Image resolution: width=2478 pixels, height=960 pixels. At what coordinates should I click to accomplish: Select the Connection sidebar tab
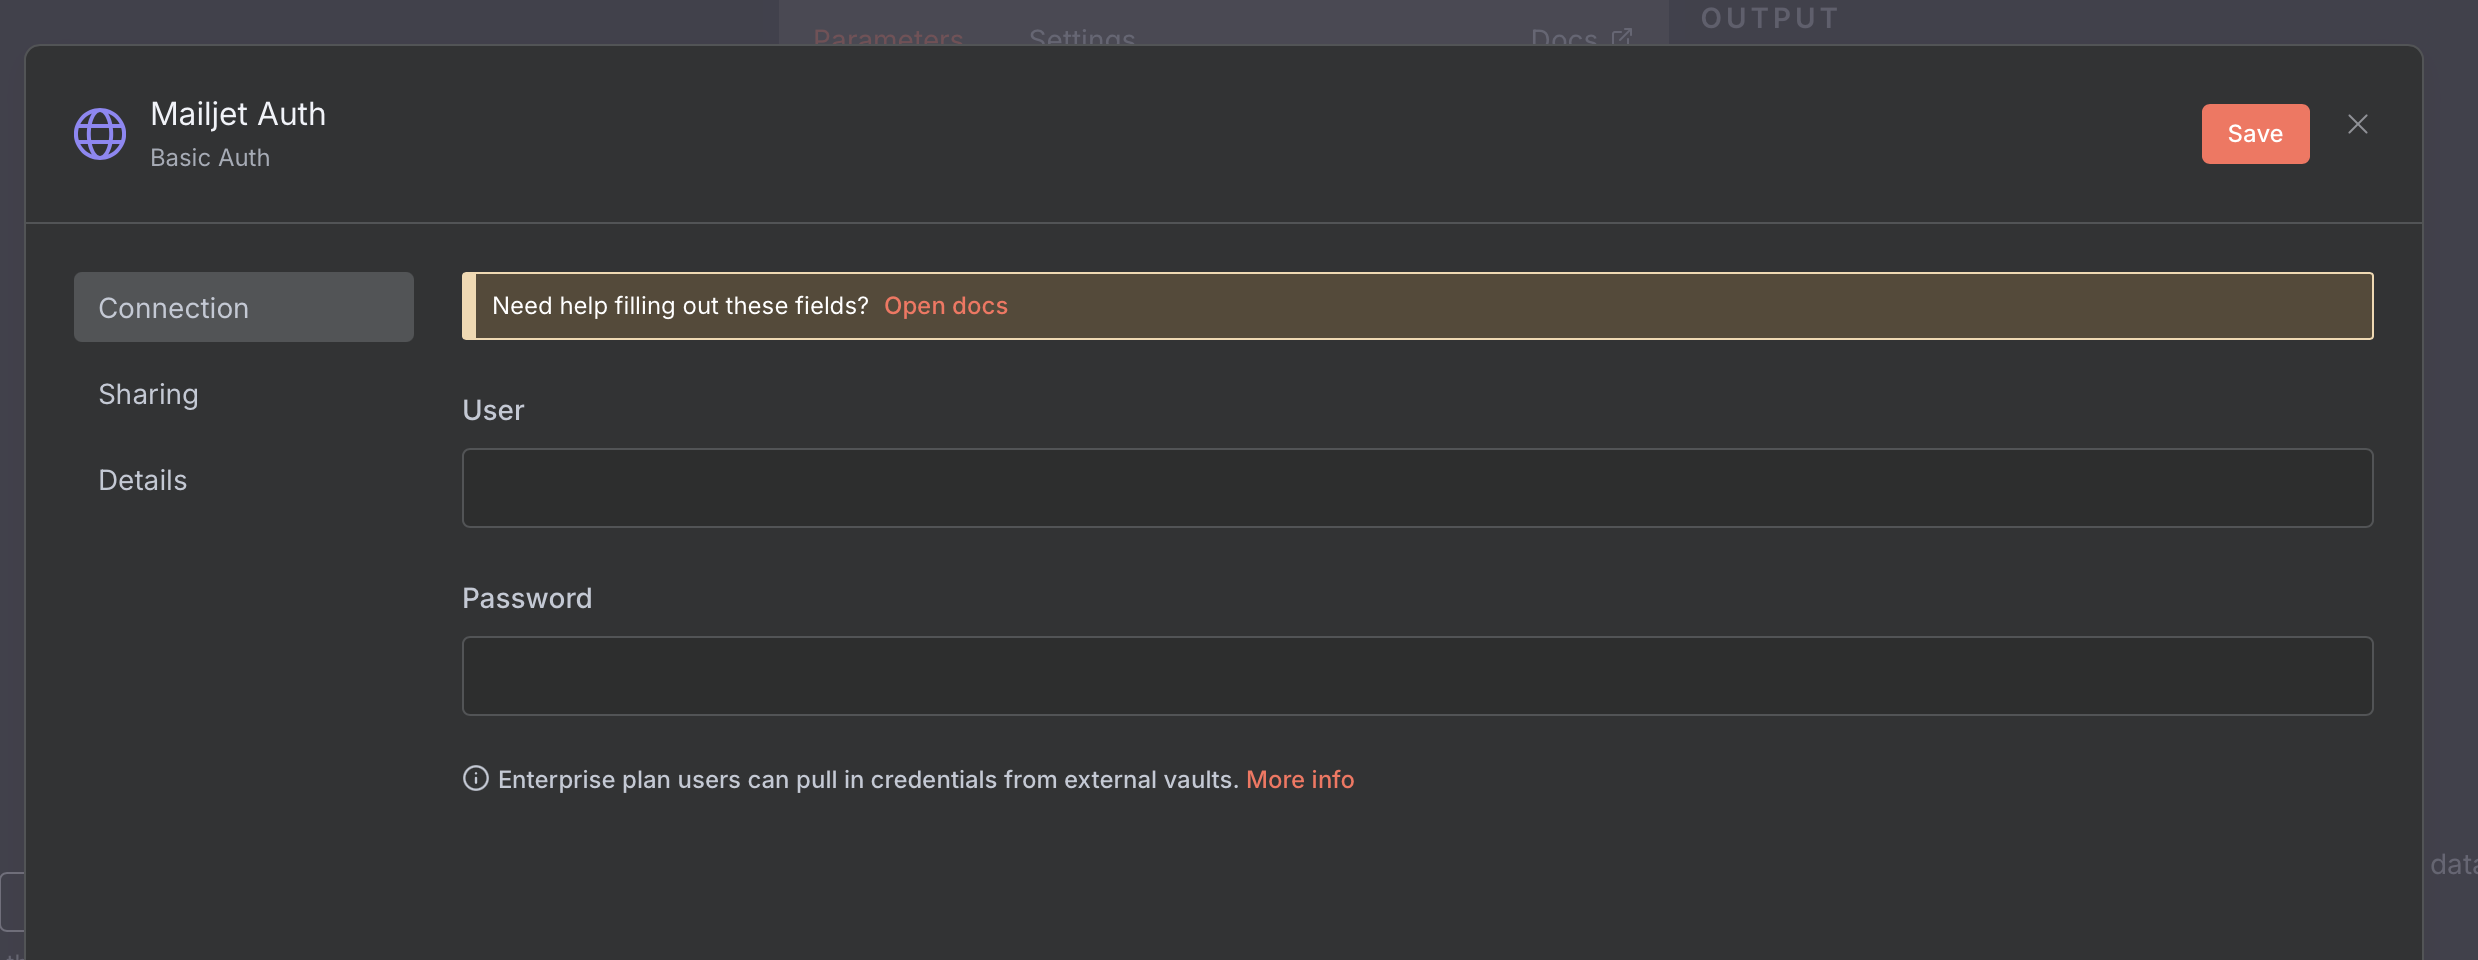(244, 307)
